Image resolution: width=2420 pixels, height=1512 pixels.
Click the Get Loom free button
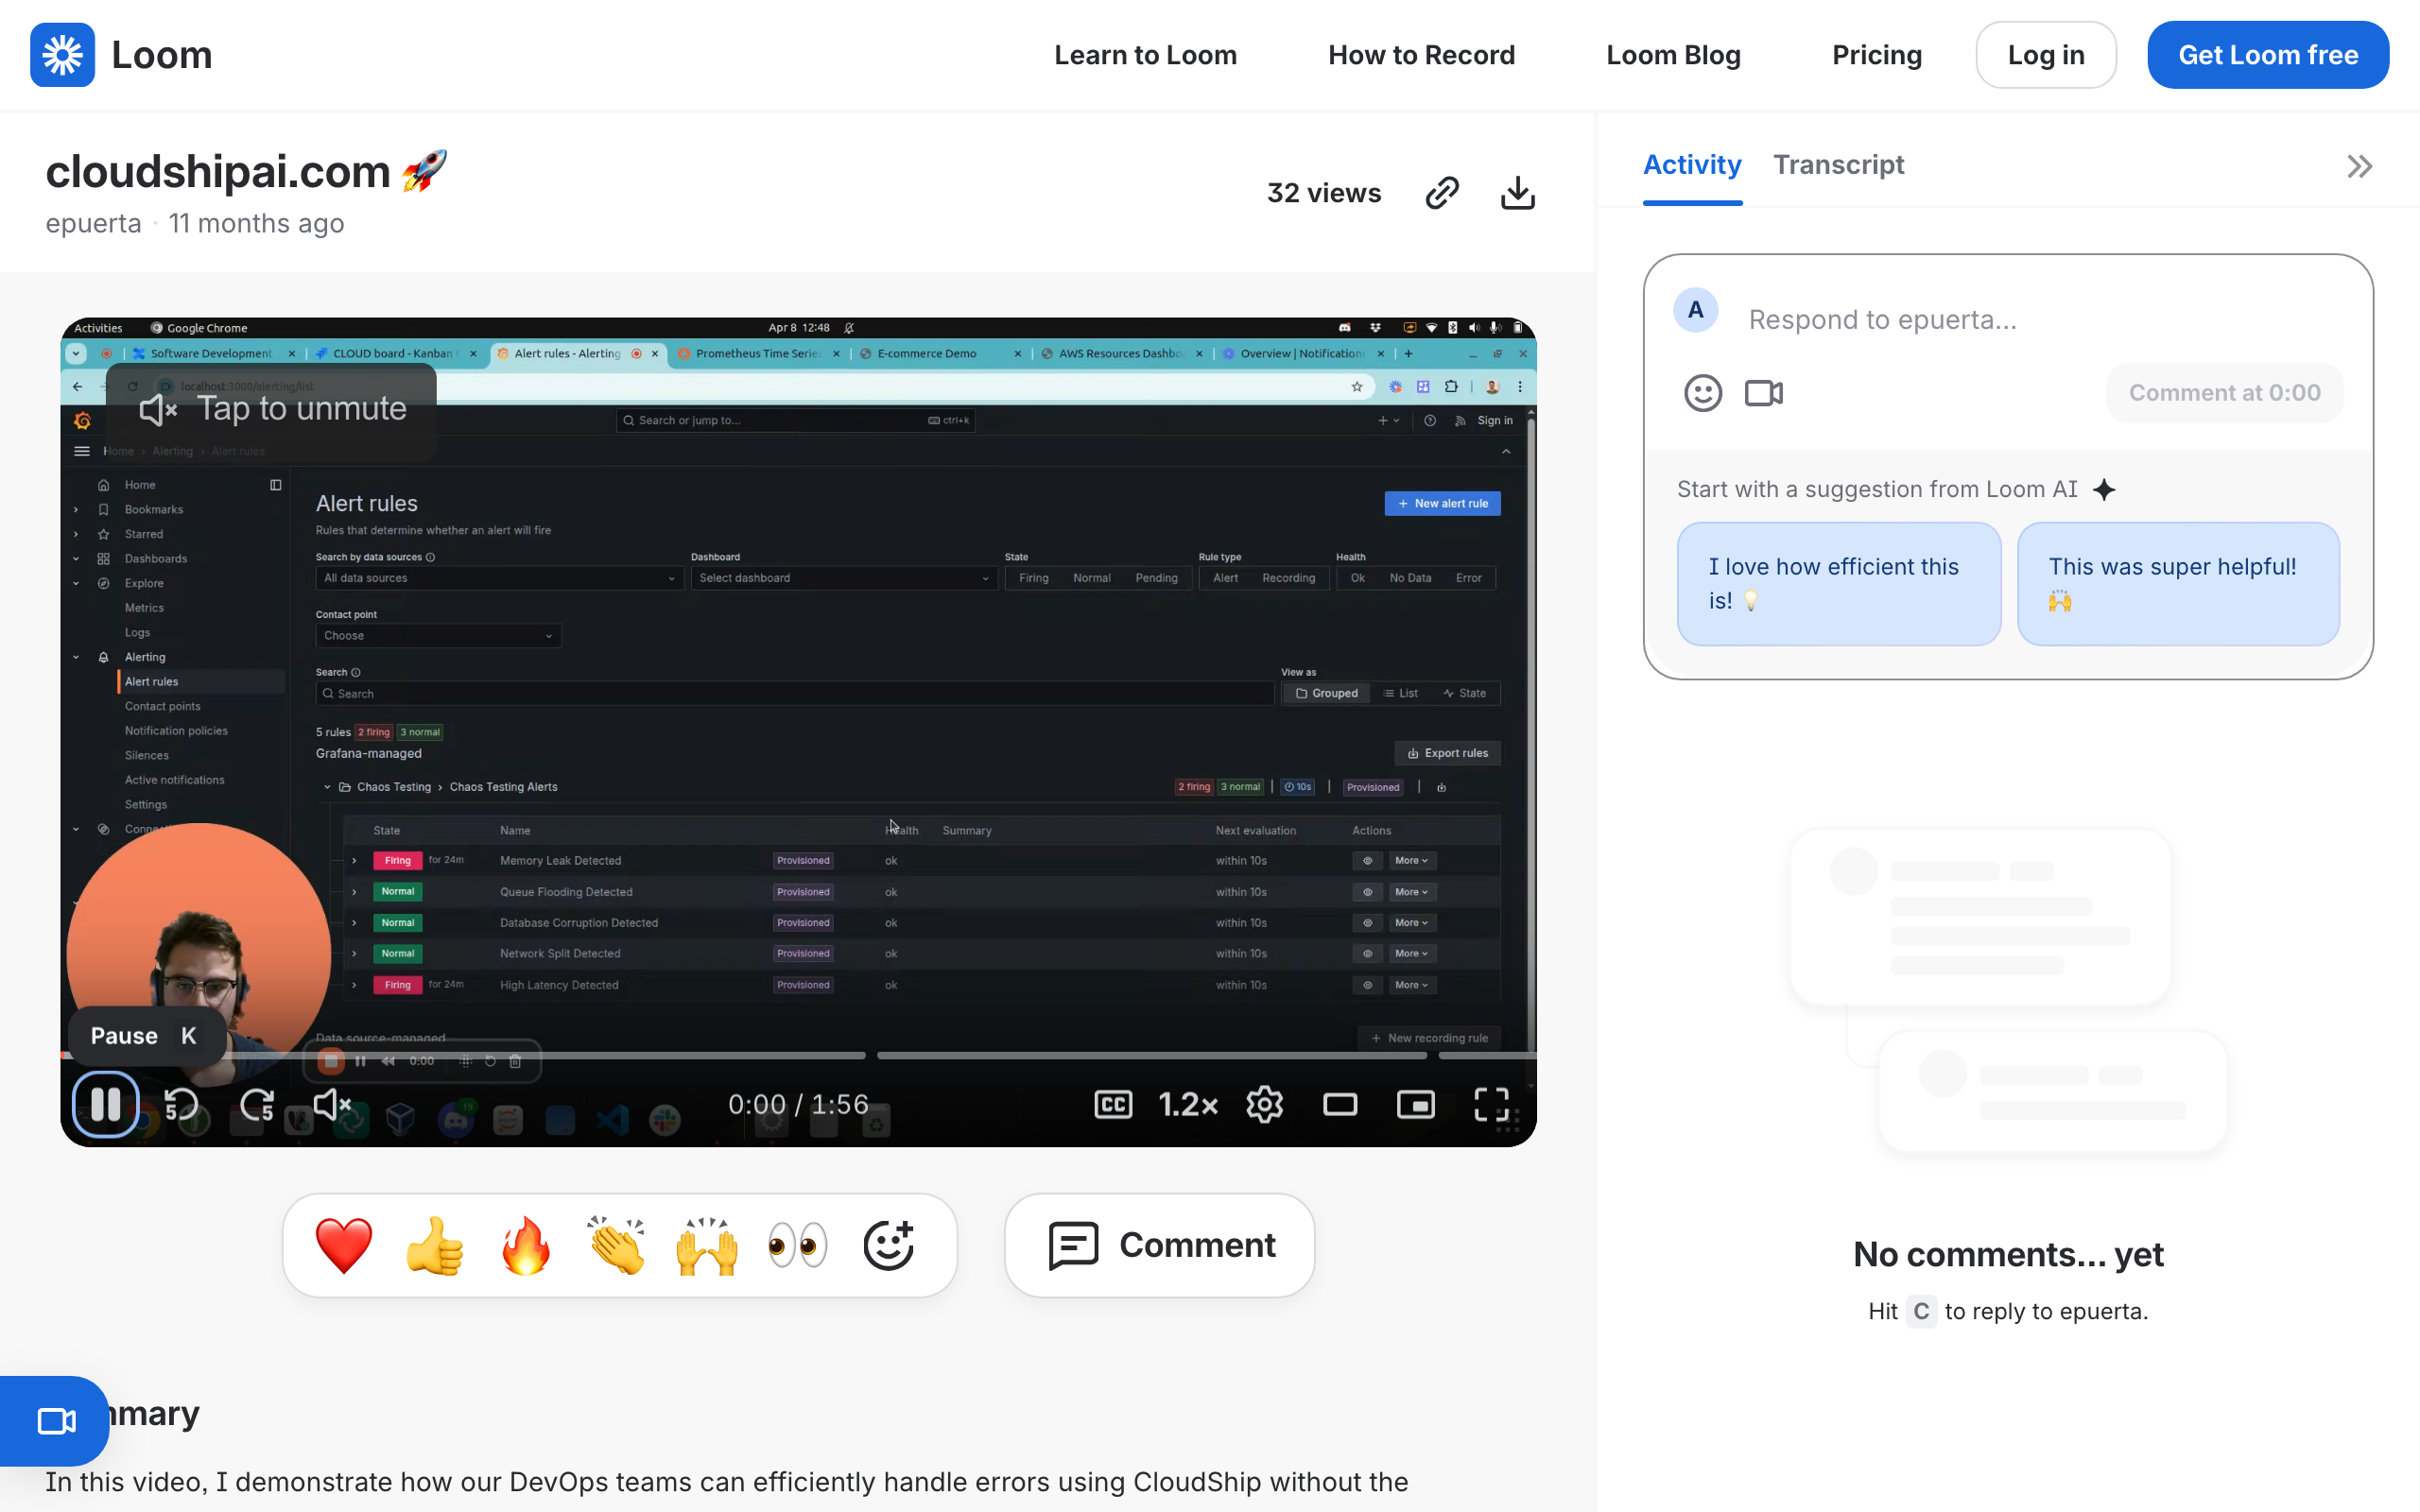click(2267, 55)
